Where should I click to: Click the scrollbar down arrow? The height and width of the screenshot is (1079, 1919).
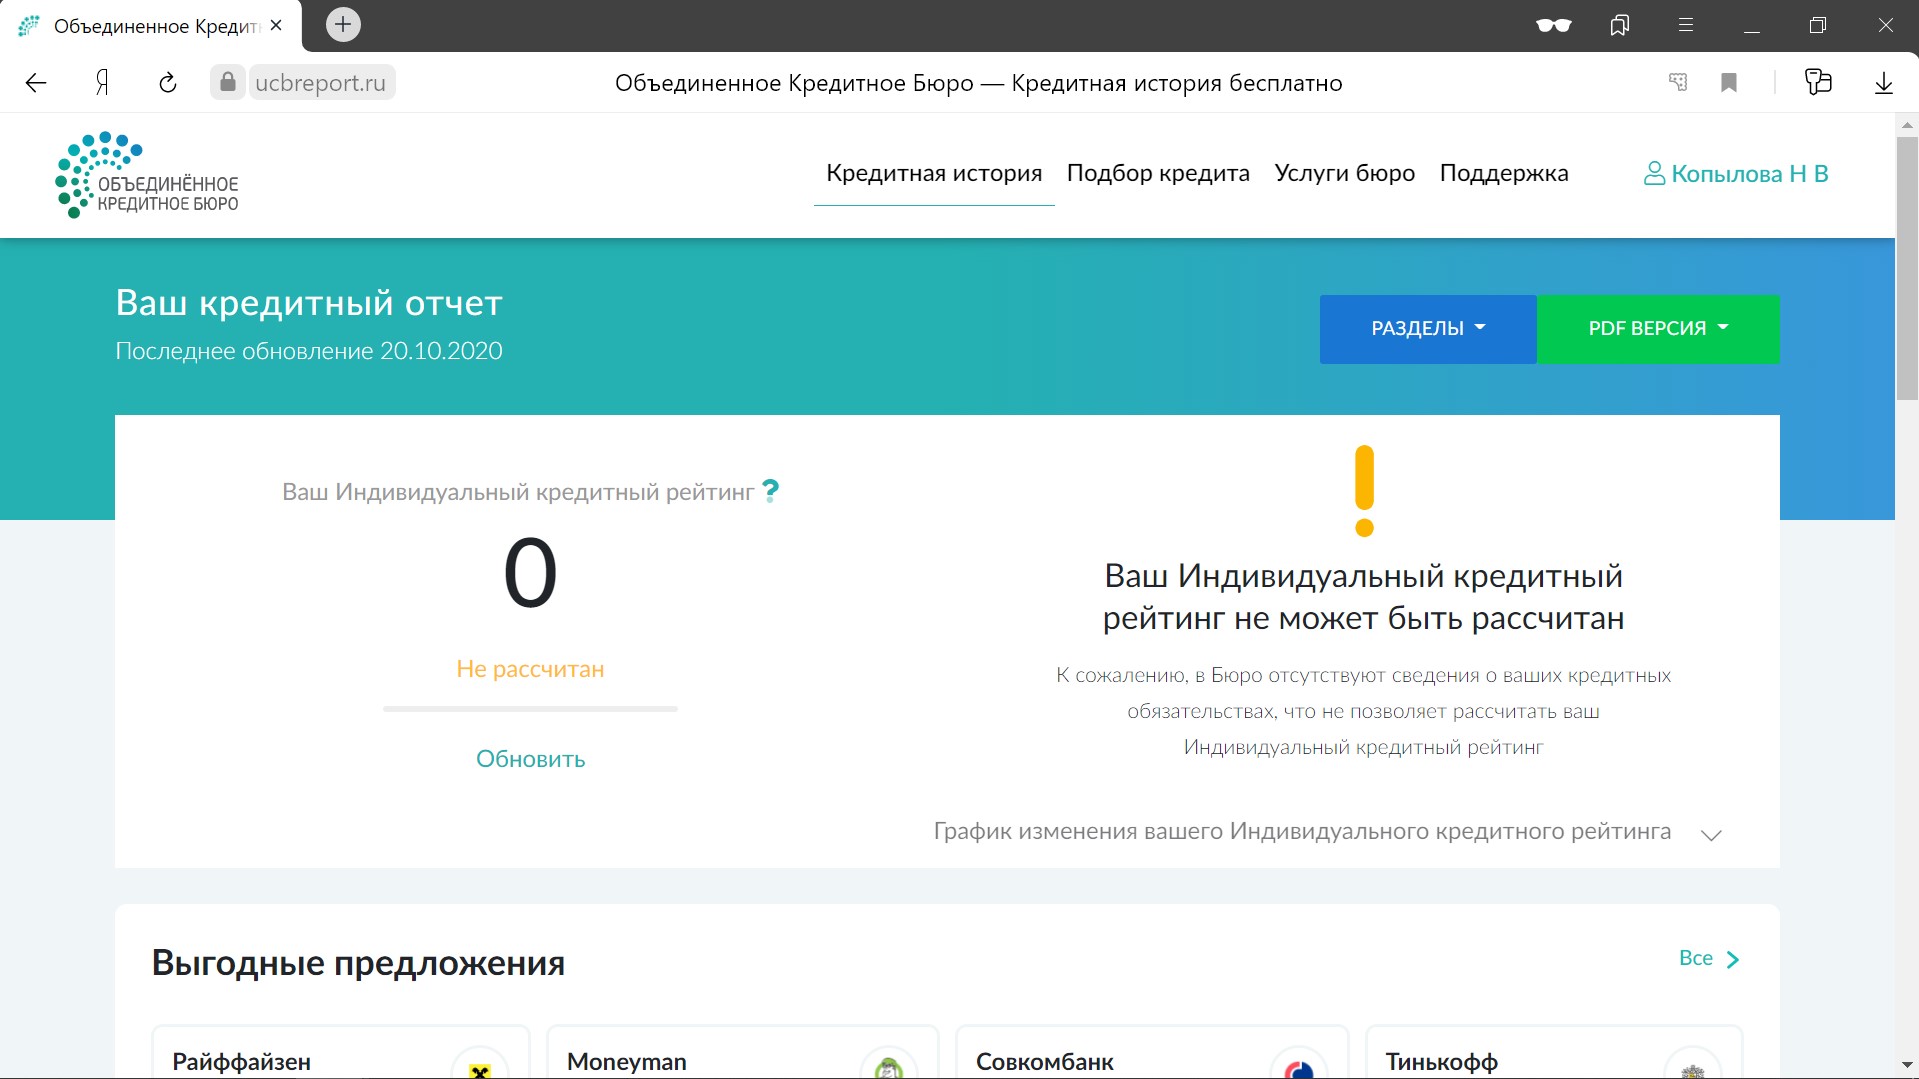tap(1907, 1066)
